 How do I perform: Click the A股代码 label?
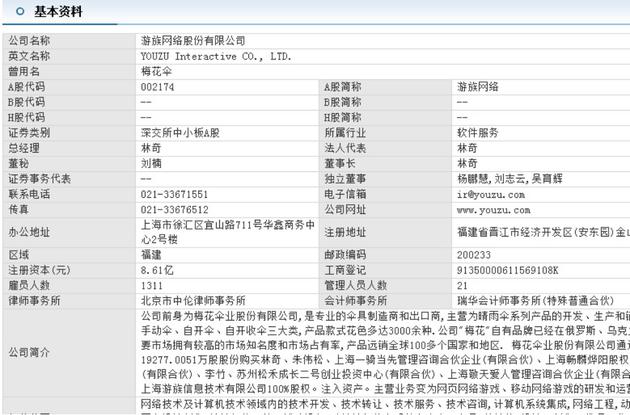tap(27, 87)
